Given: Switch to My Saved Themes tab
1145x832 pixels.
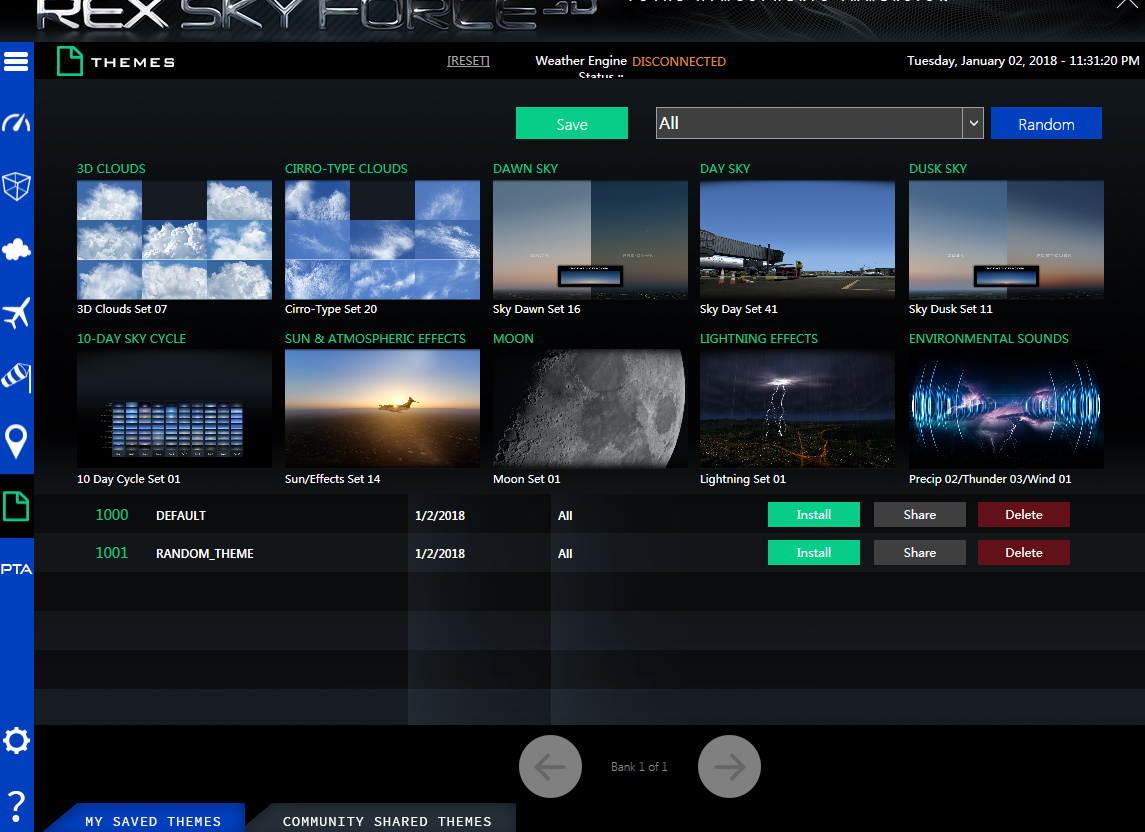Looking at the screenshot, I should tap(152, 820).
